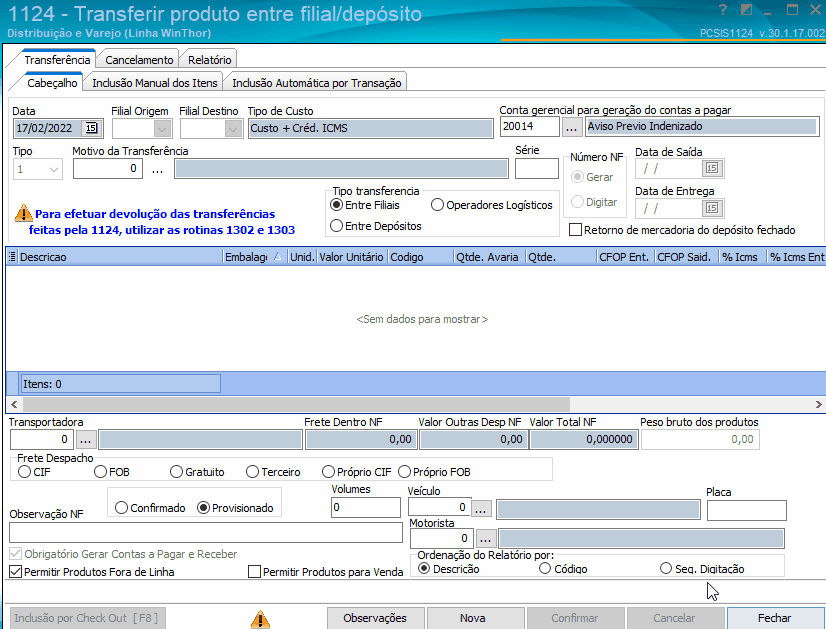This screenshot has width=826, height=629.
Task: Click the Observações button
Action: click(x=375, y=618)
